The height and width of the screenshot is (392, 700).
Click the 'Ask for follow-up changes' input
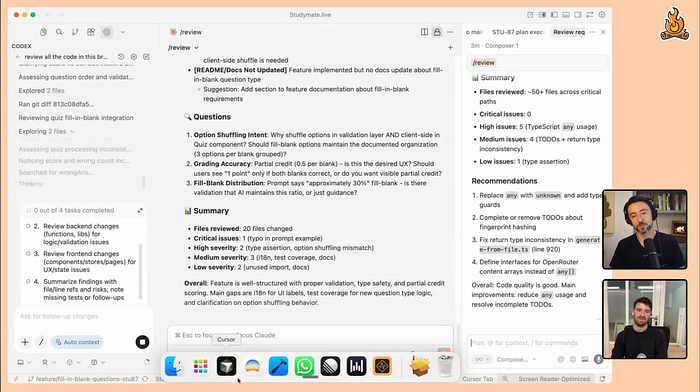(x=83, y=316)
